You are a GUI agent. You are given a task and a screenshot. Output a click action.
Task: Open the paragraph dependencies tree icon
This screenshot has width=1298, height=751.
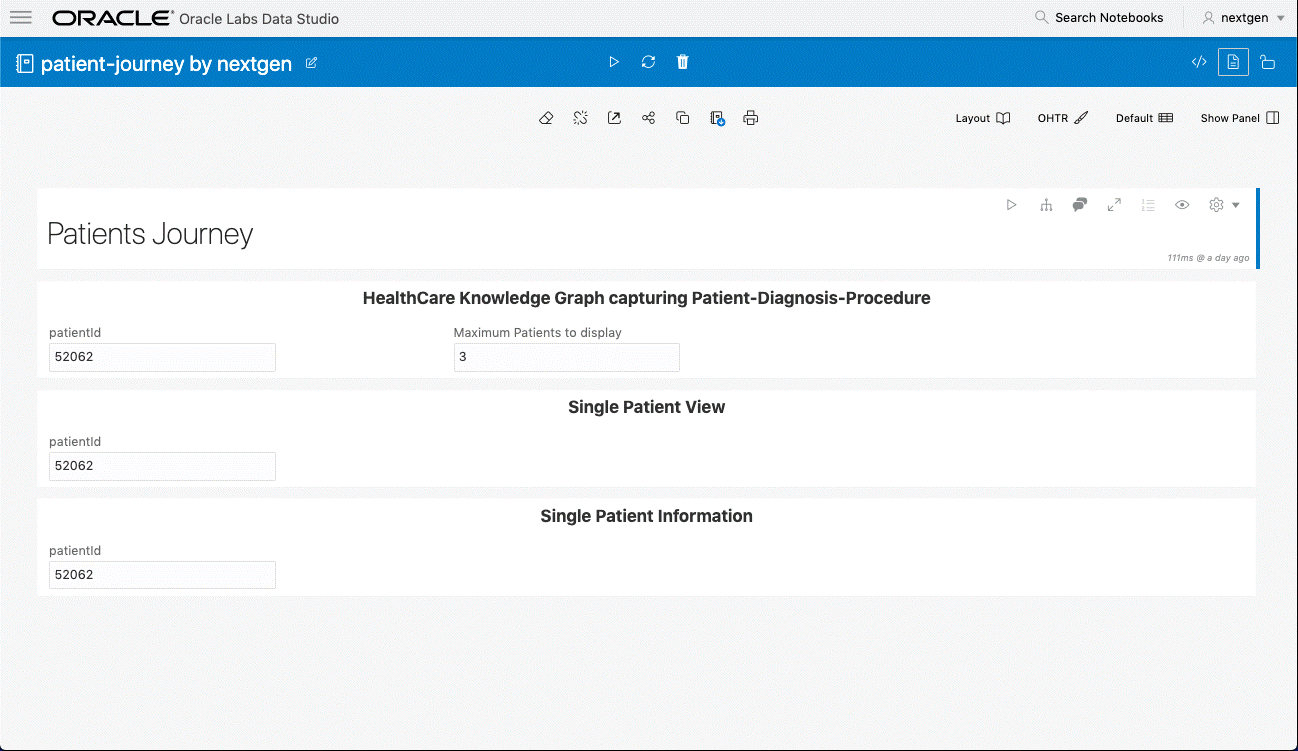click(1046, 205)
